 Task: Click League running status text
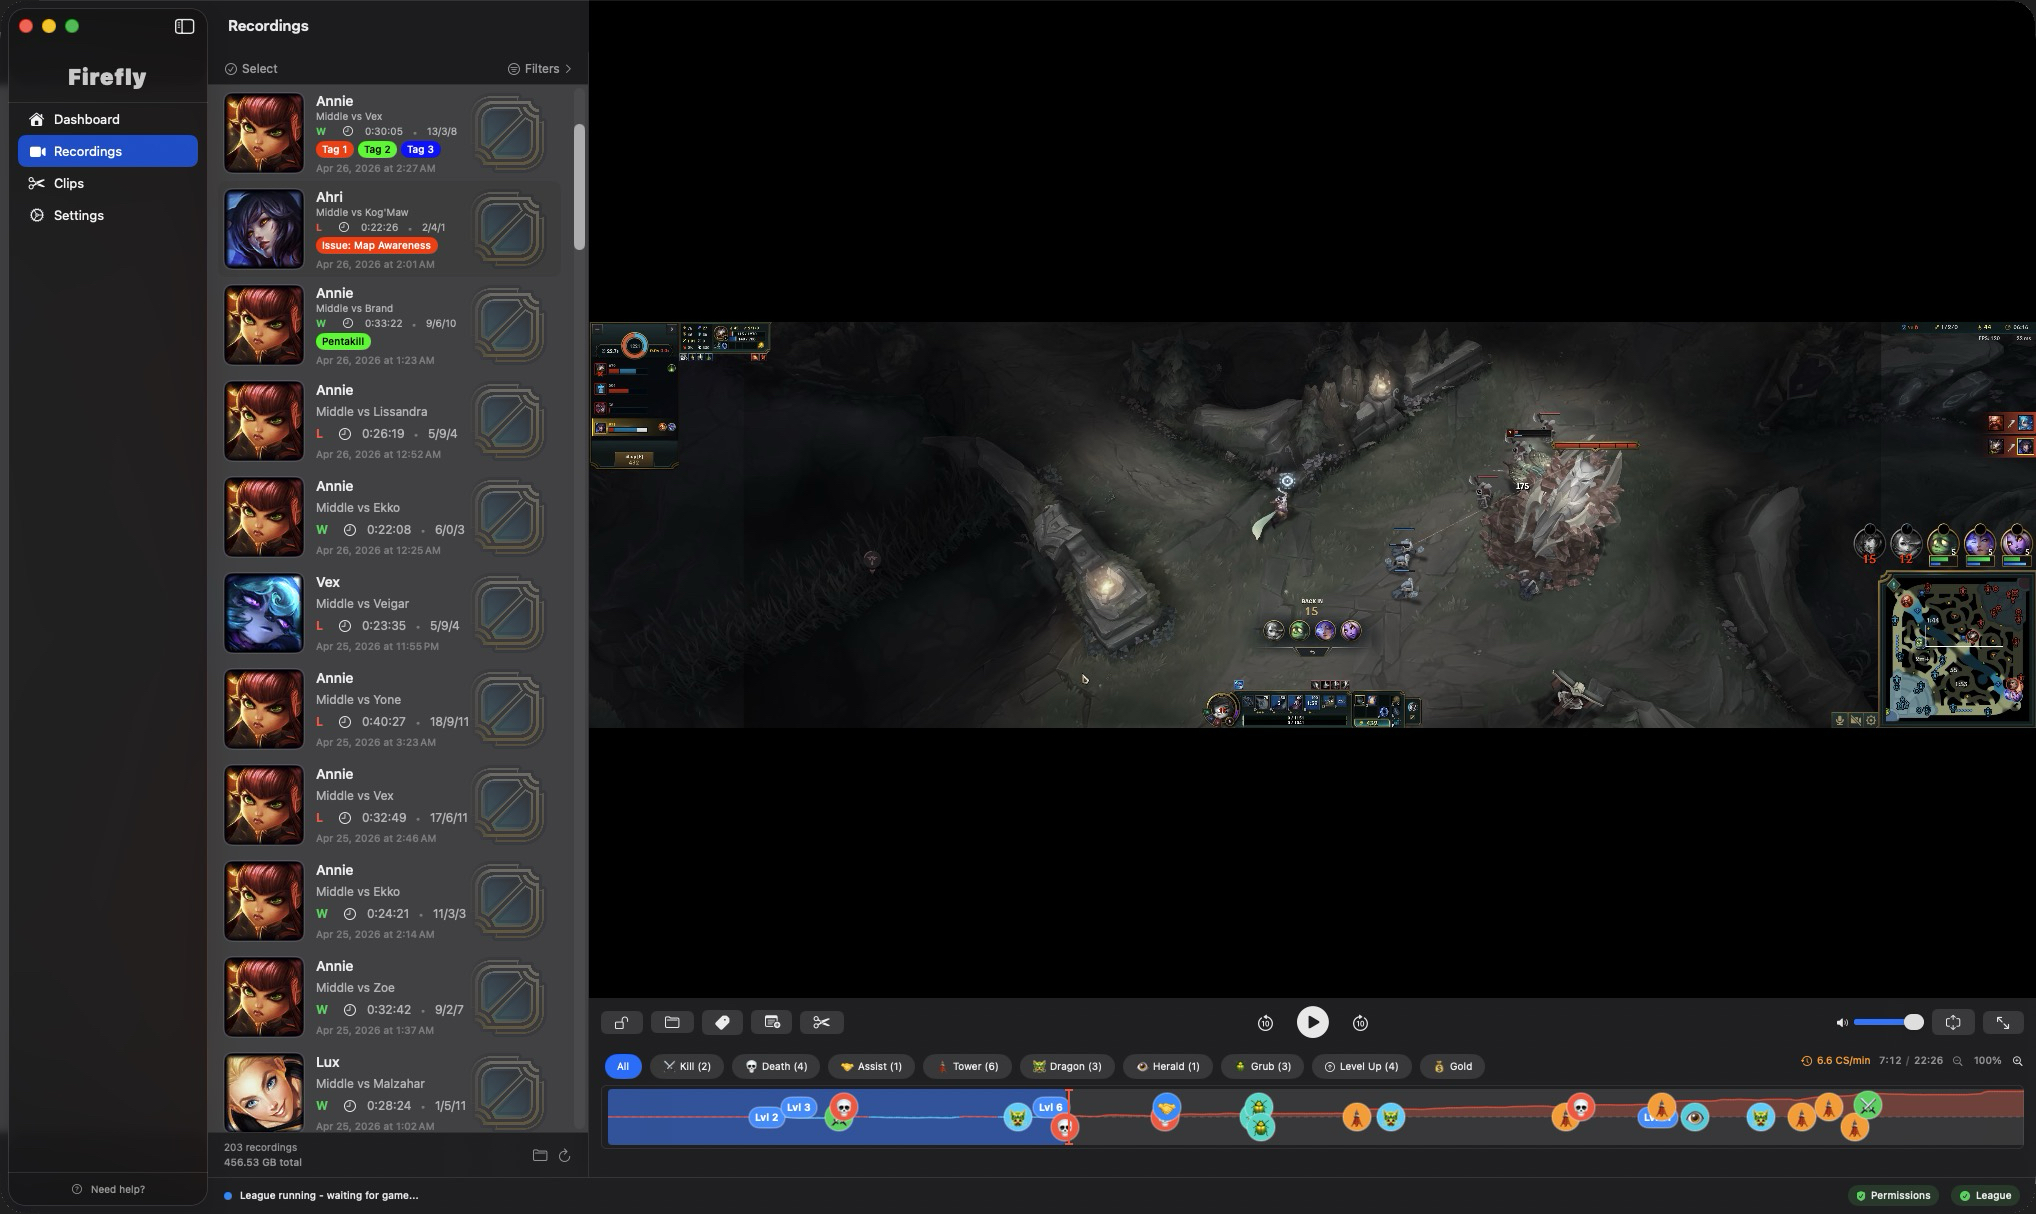329,1195
